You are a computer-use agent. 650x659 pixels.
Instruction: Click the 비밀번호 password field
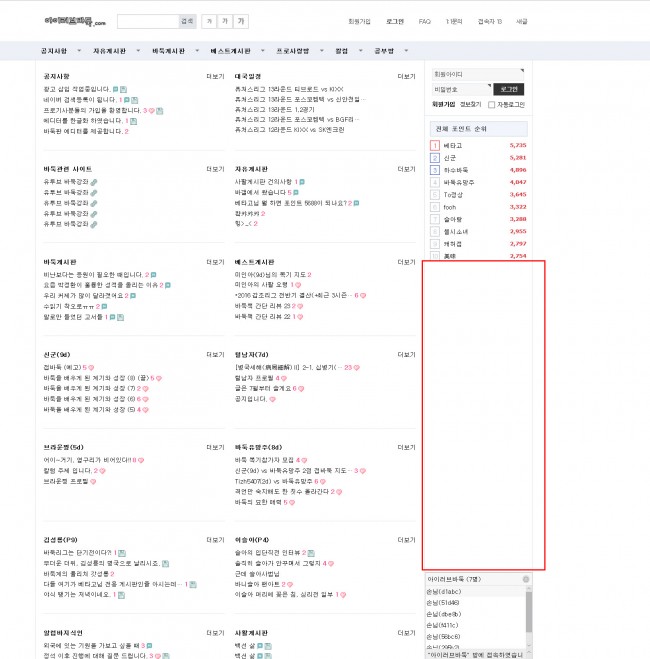(461, 89)
